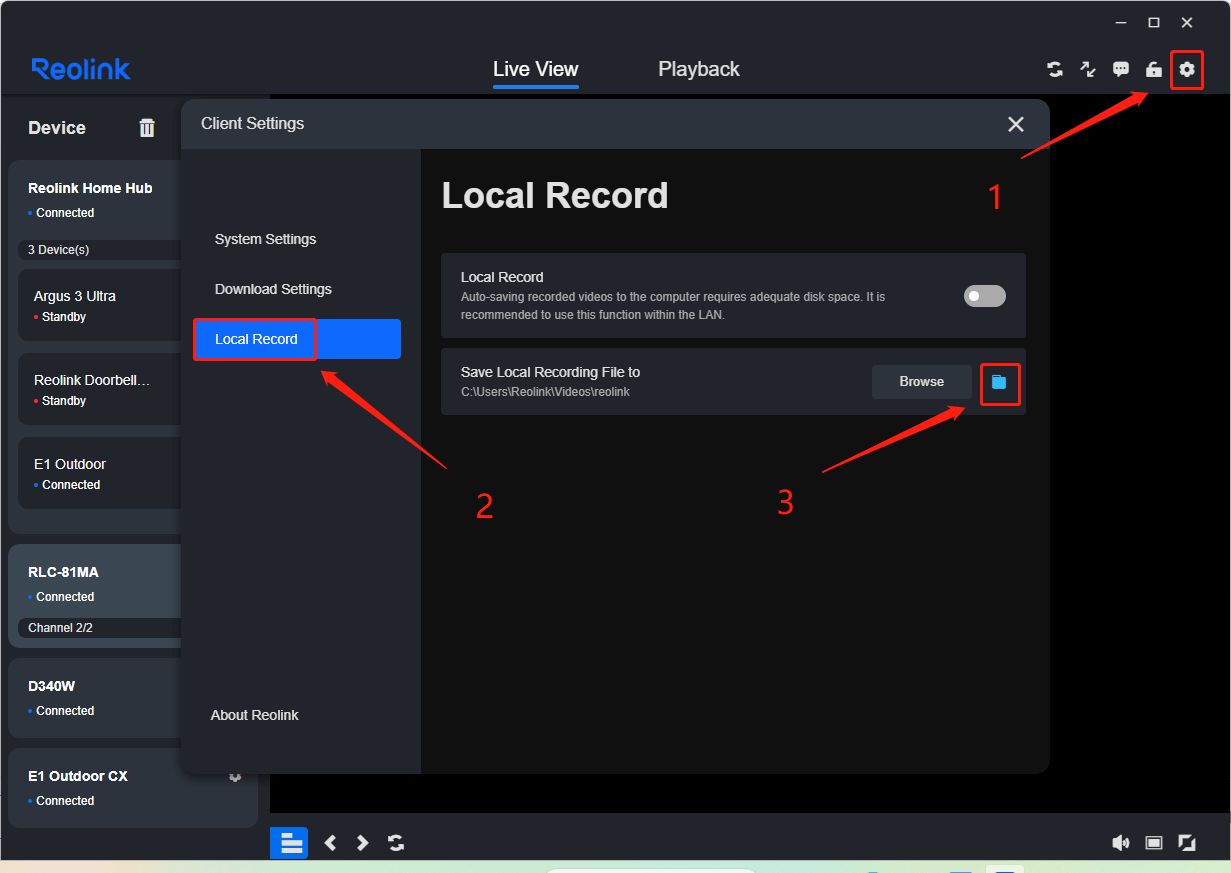Click 'Save Local Recording File to' label
Viewport: 1231px width, 873px height.
coord(550,372)
